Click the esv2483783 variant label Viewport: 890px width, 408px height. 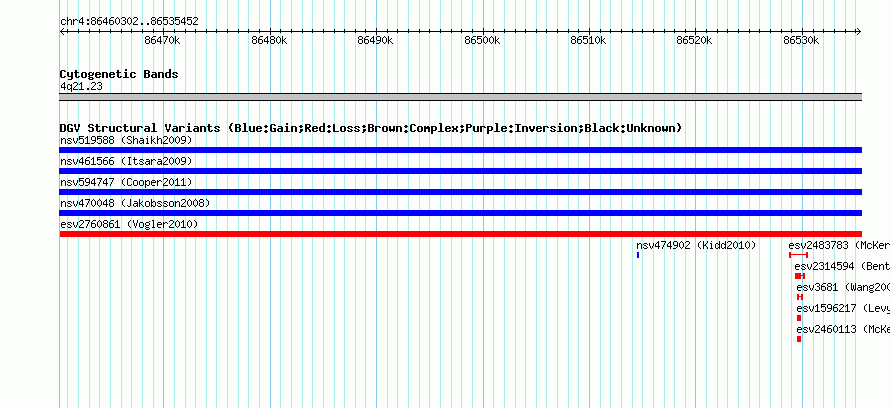(839, 246)
